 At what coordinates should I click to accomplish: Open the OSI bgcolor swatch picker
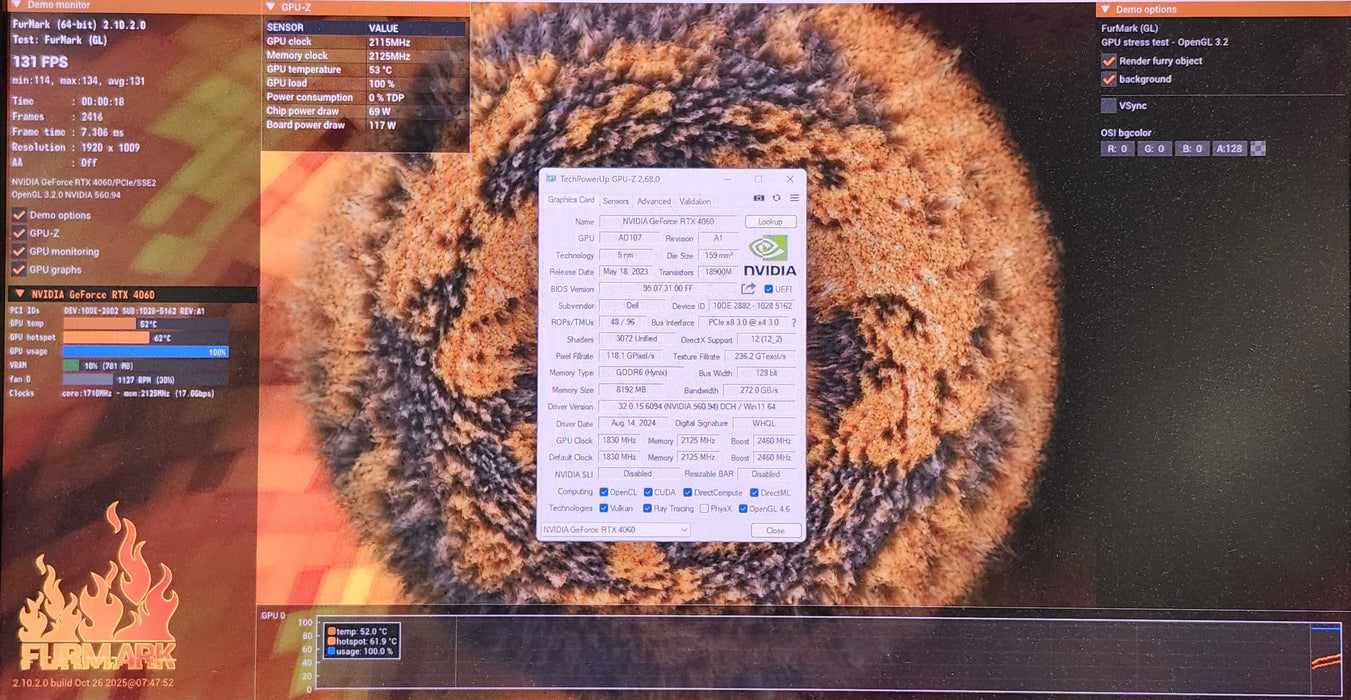1258,149
